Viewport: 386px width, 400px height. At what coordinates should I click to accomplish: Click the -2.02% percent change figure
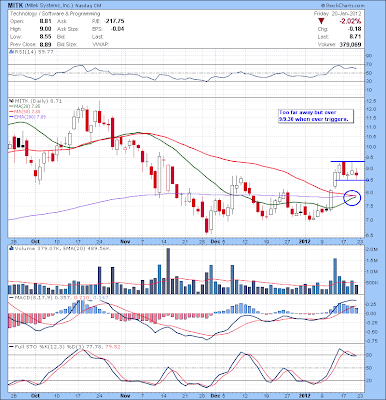[350, 21]
